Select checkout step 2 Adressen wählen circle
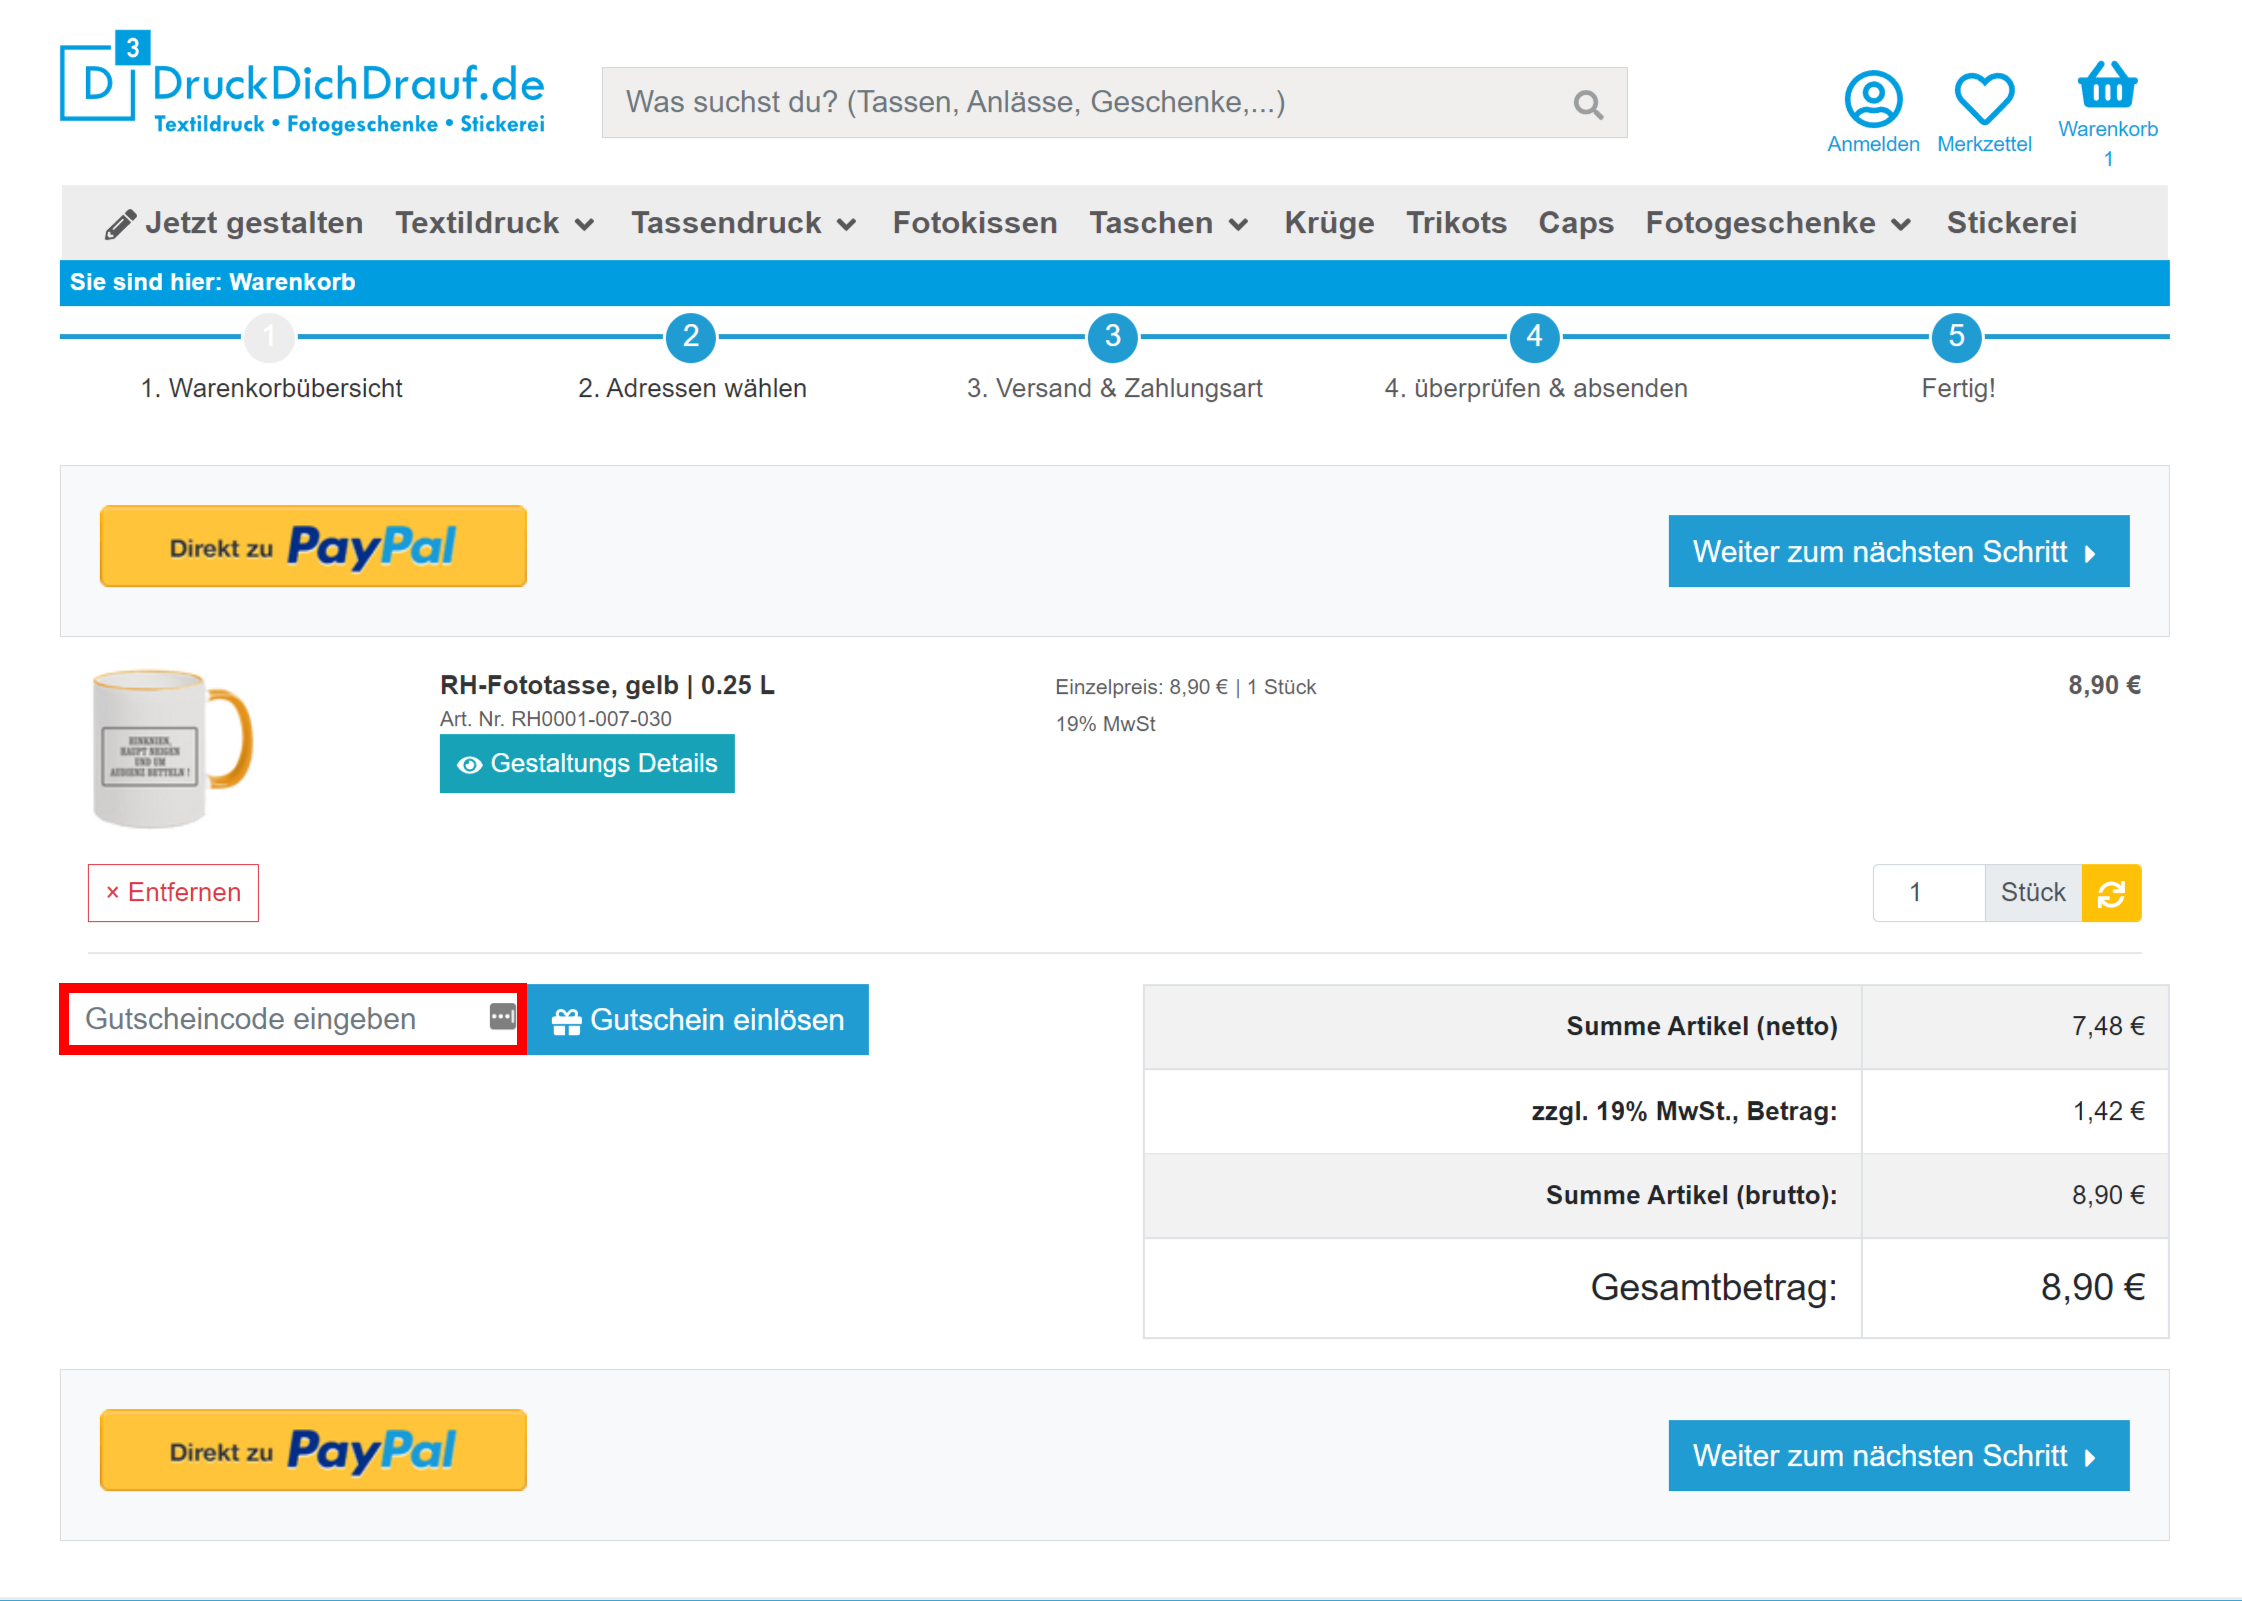The image size is (2242, 1601). pos(691,337)
